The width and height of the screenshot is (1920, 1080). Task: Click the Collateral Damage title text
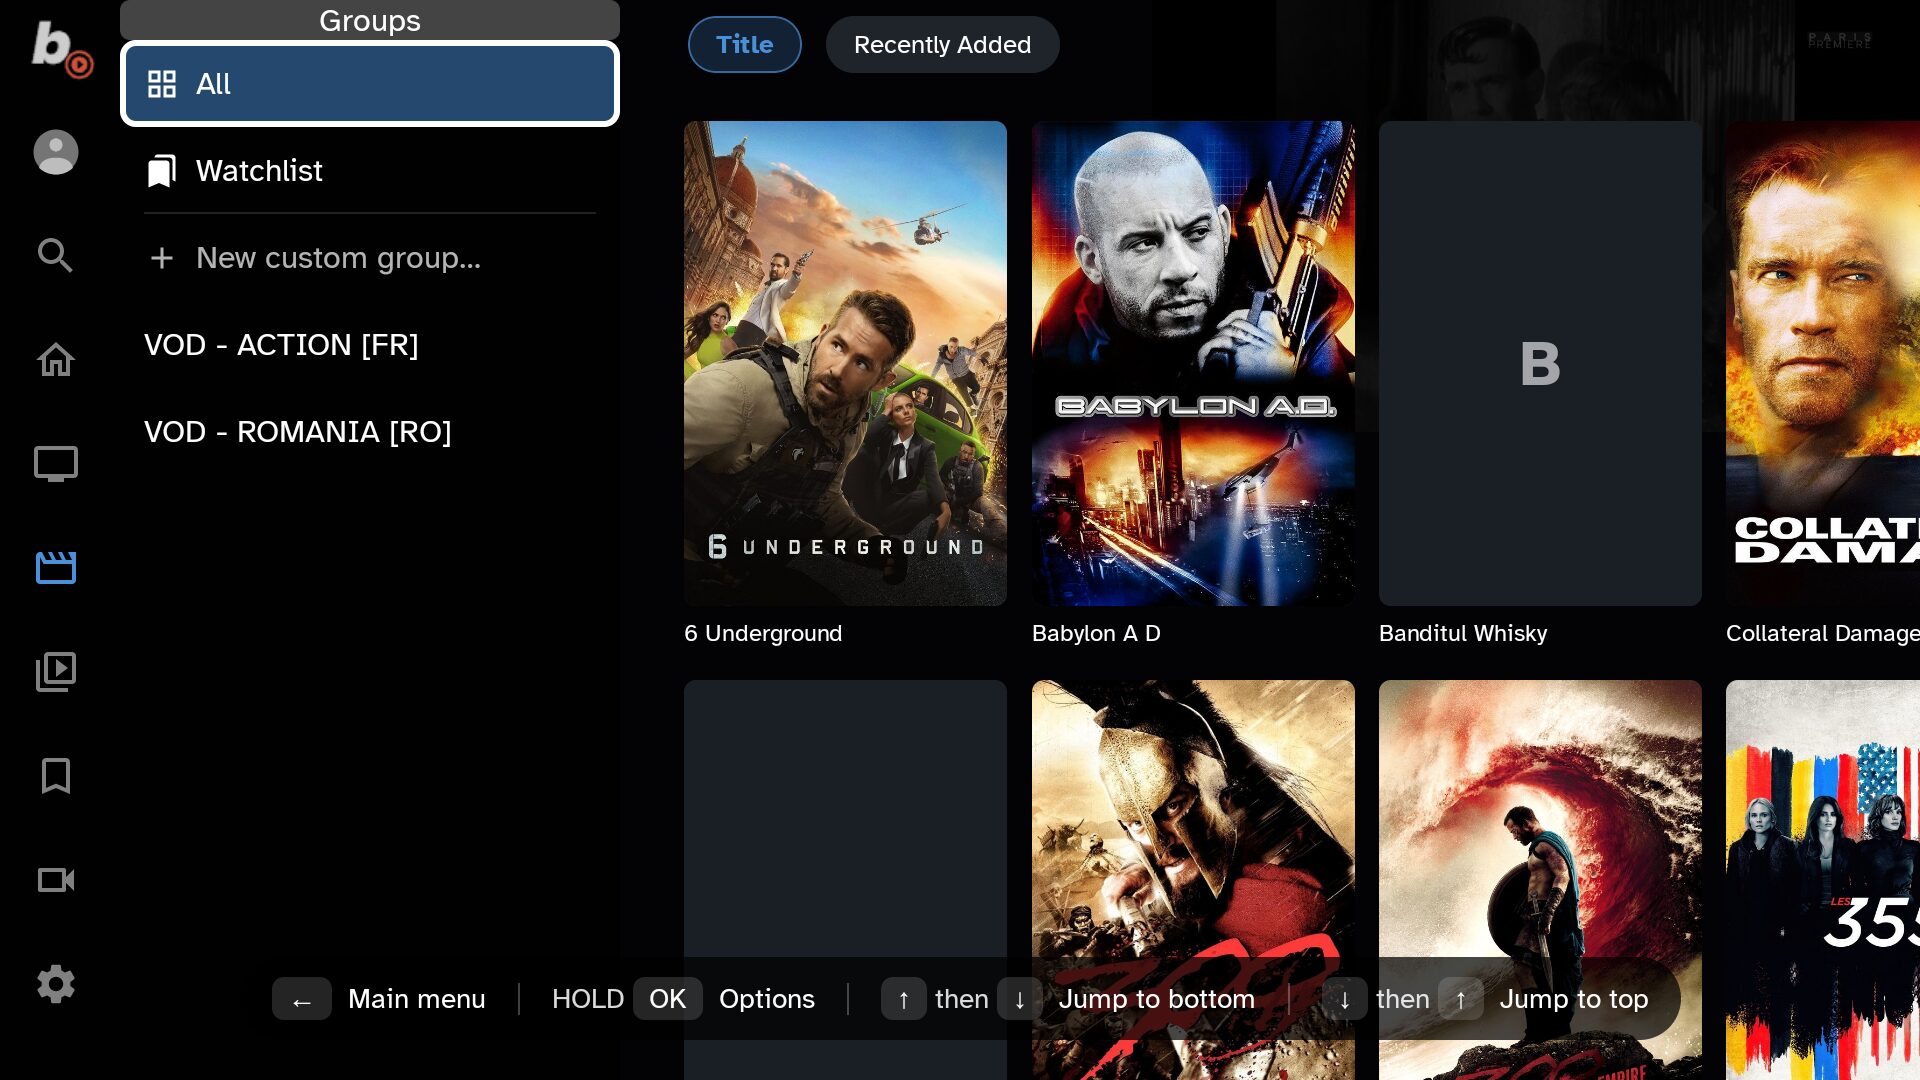point(1823,634)
